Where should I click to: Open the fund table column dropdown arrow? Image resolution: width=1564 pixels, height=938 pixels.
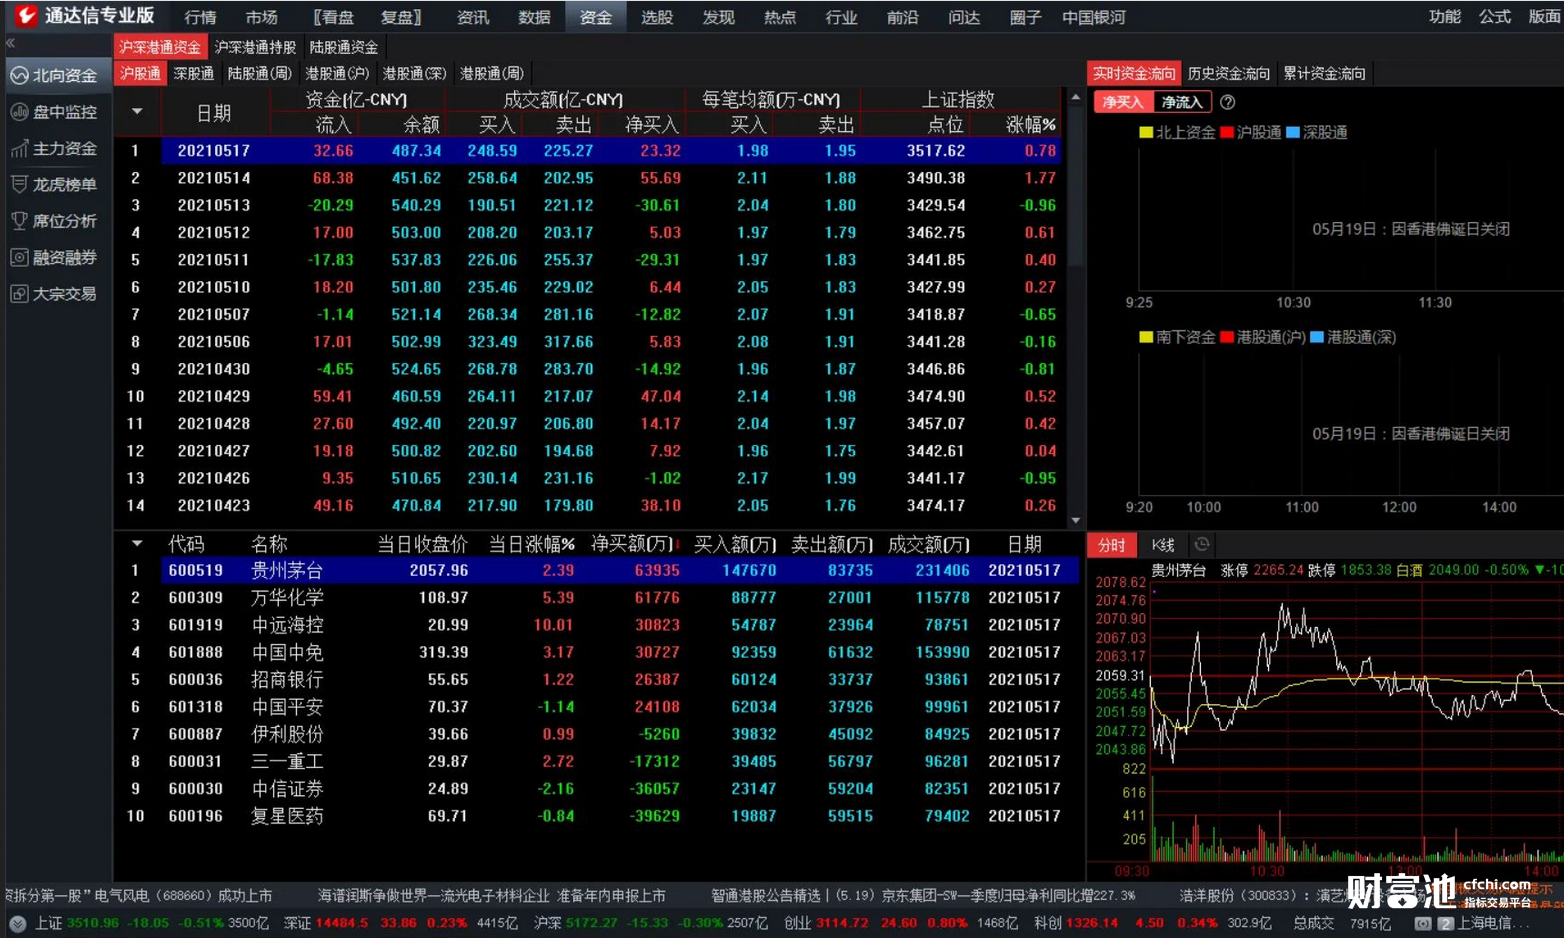137,111
